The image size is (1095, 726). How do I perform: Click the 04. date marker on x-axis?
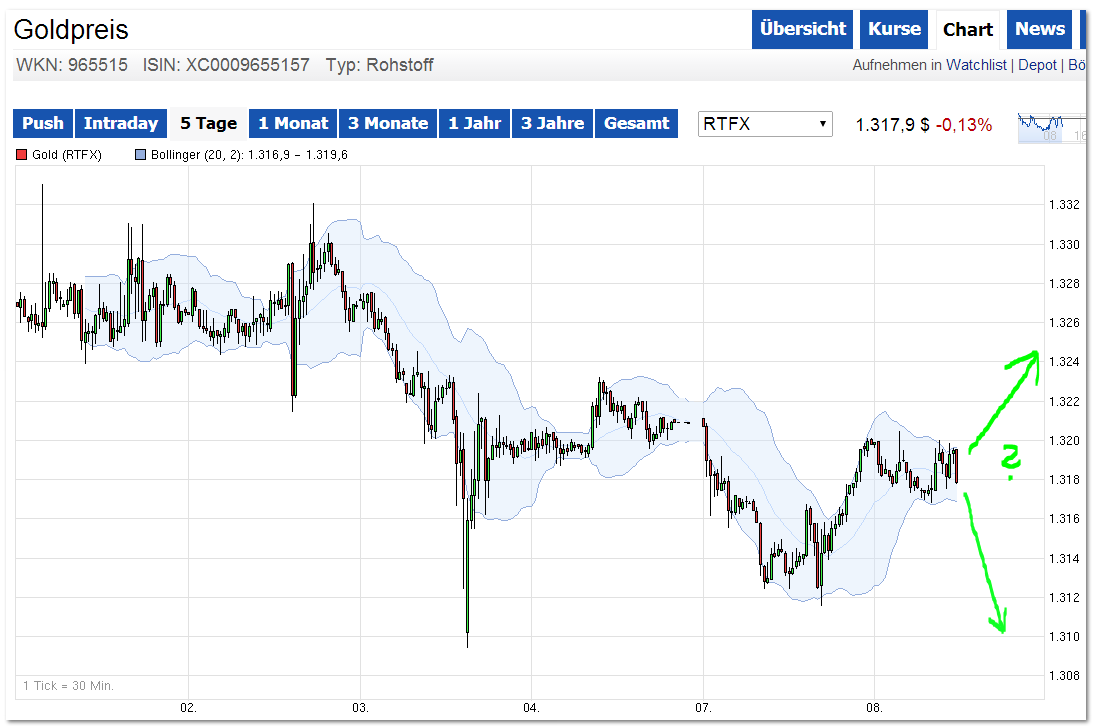point(531,707)
